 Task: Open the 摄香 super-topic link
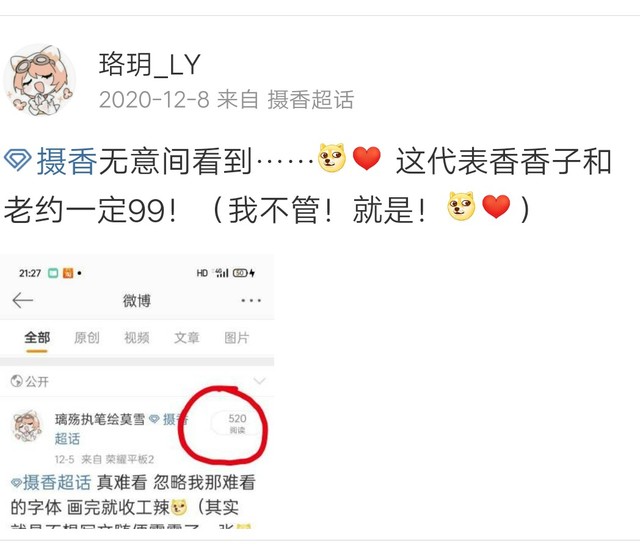coord(67,161)
